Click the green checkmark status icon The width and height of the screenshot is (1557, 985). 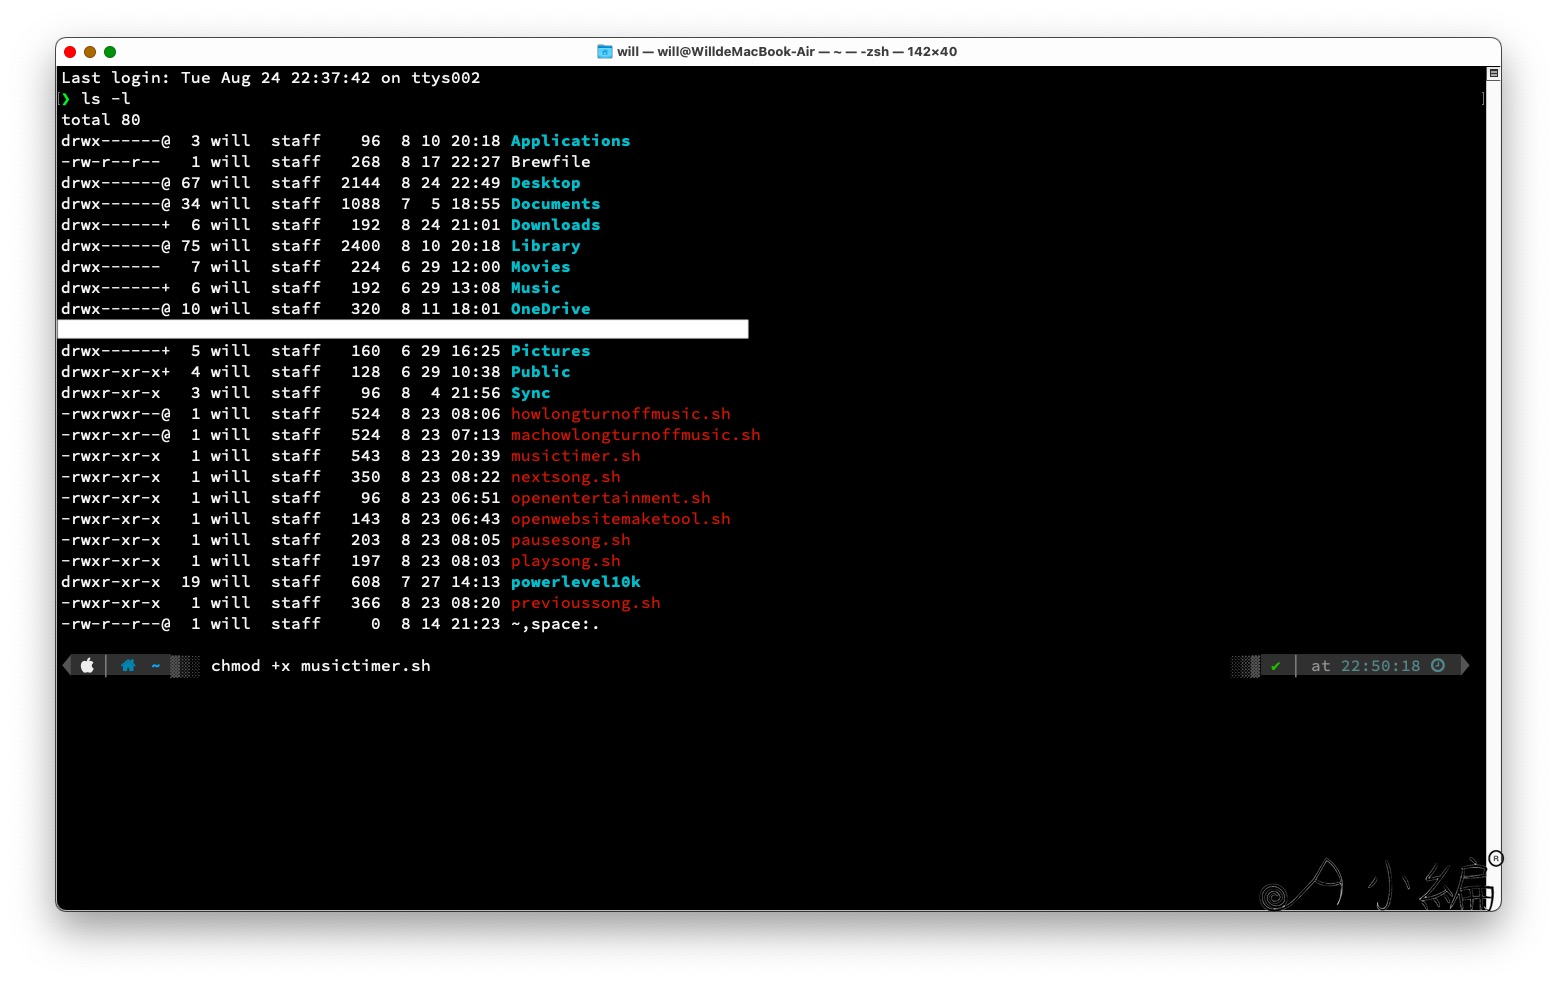[1275, 666]
